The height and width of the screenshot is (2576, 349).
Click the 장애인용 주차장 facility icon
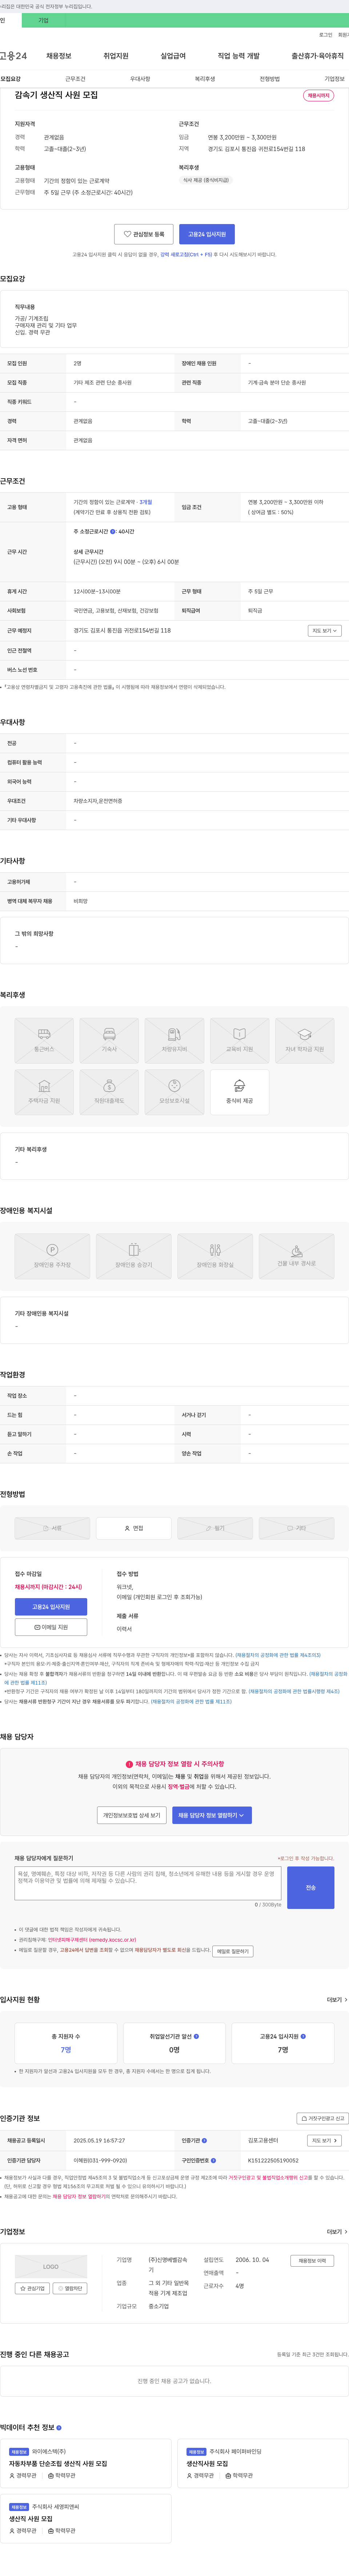[52, 1256]
